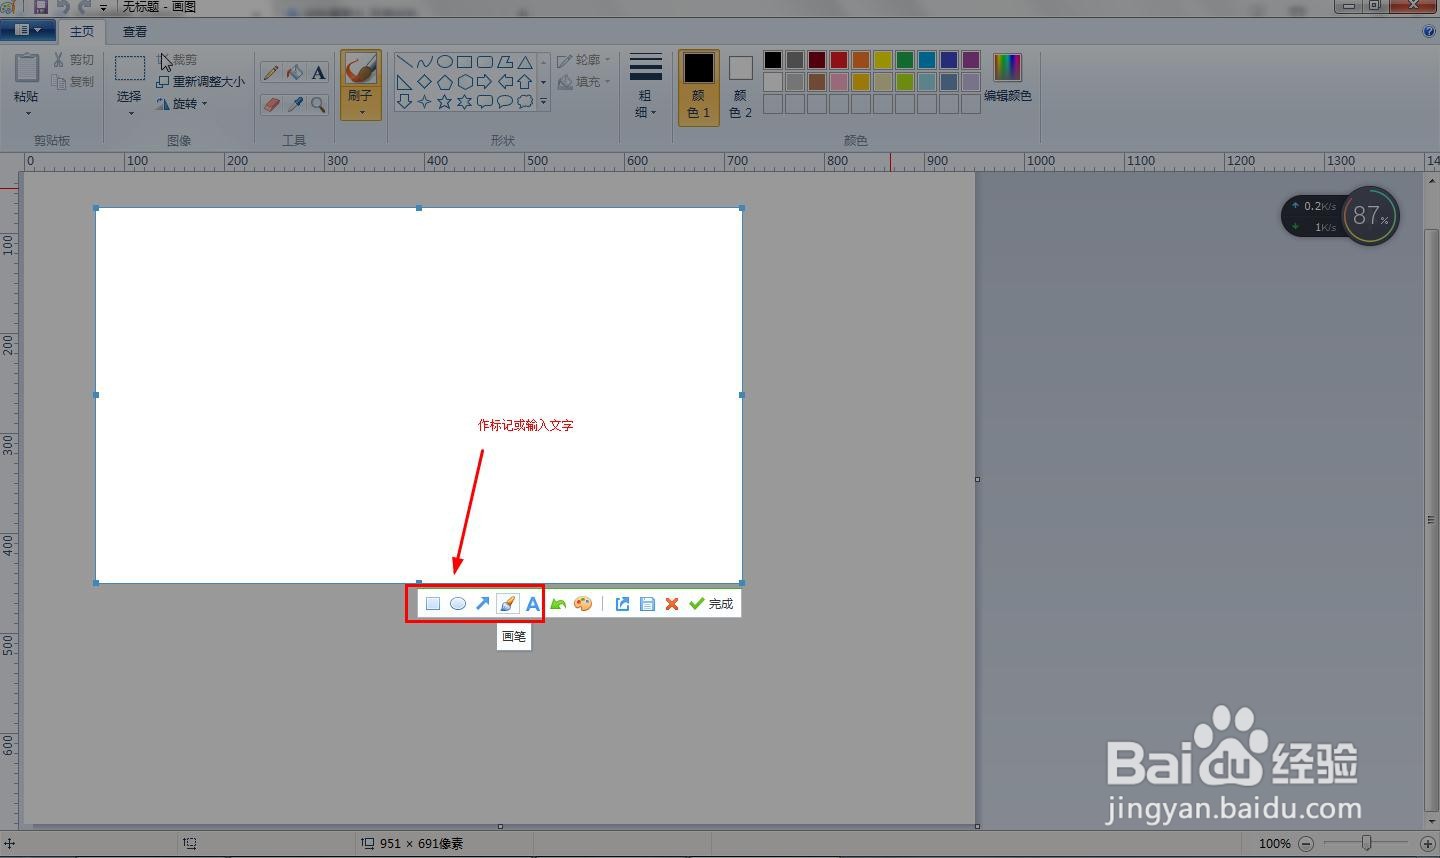1440x858 pixels.
Task: Choose the Rounded rectangle shape
Action: pos(484,62)
